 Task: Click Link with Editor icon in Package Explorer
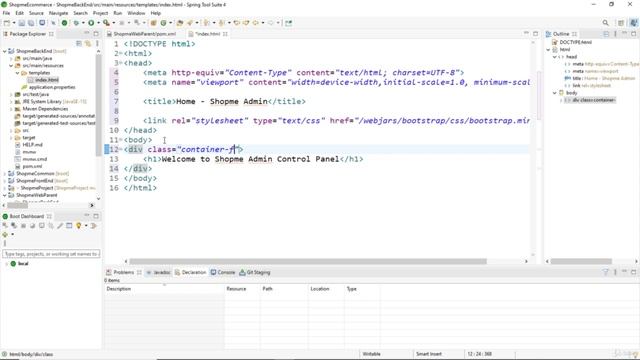88,43
